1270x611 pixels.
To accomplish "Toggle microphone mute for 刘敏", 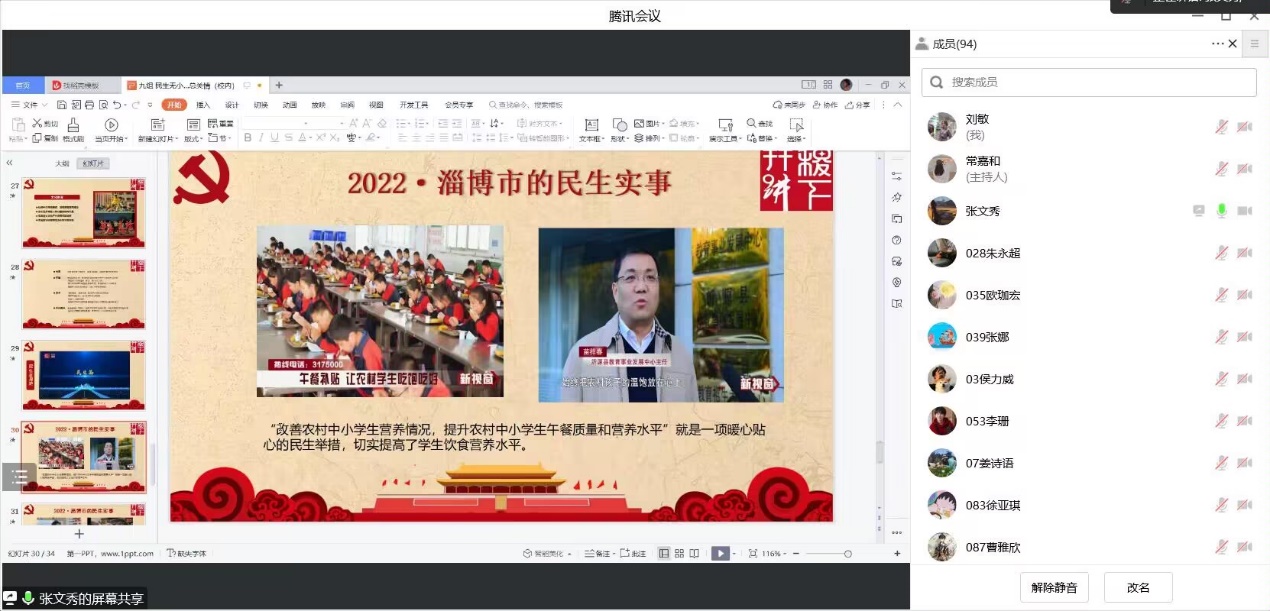I will 1221,127.
